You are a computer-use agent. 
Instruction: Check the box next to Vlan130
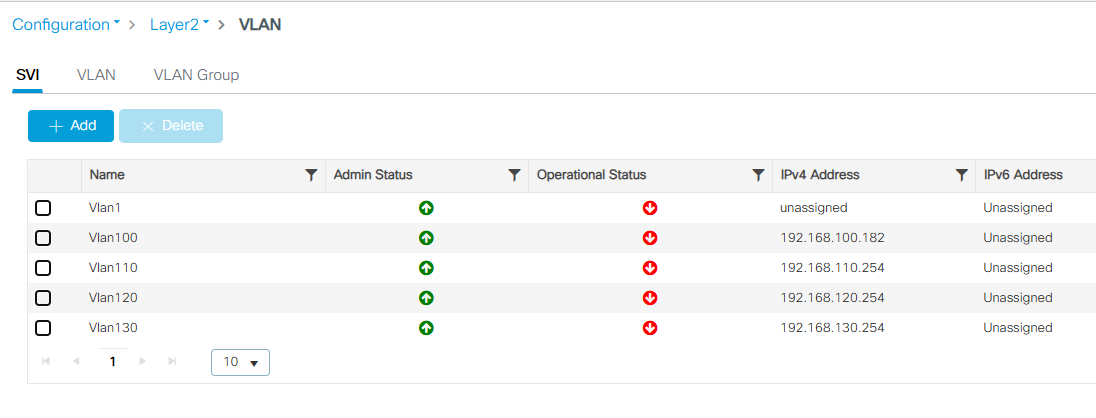pyautogui.click(x=43, y=327)
